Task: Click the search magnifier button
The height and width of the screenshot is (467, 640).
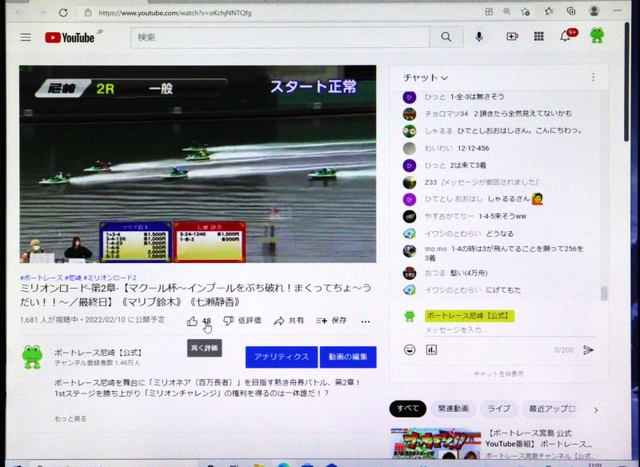Action: coord(446,37)
